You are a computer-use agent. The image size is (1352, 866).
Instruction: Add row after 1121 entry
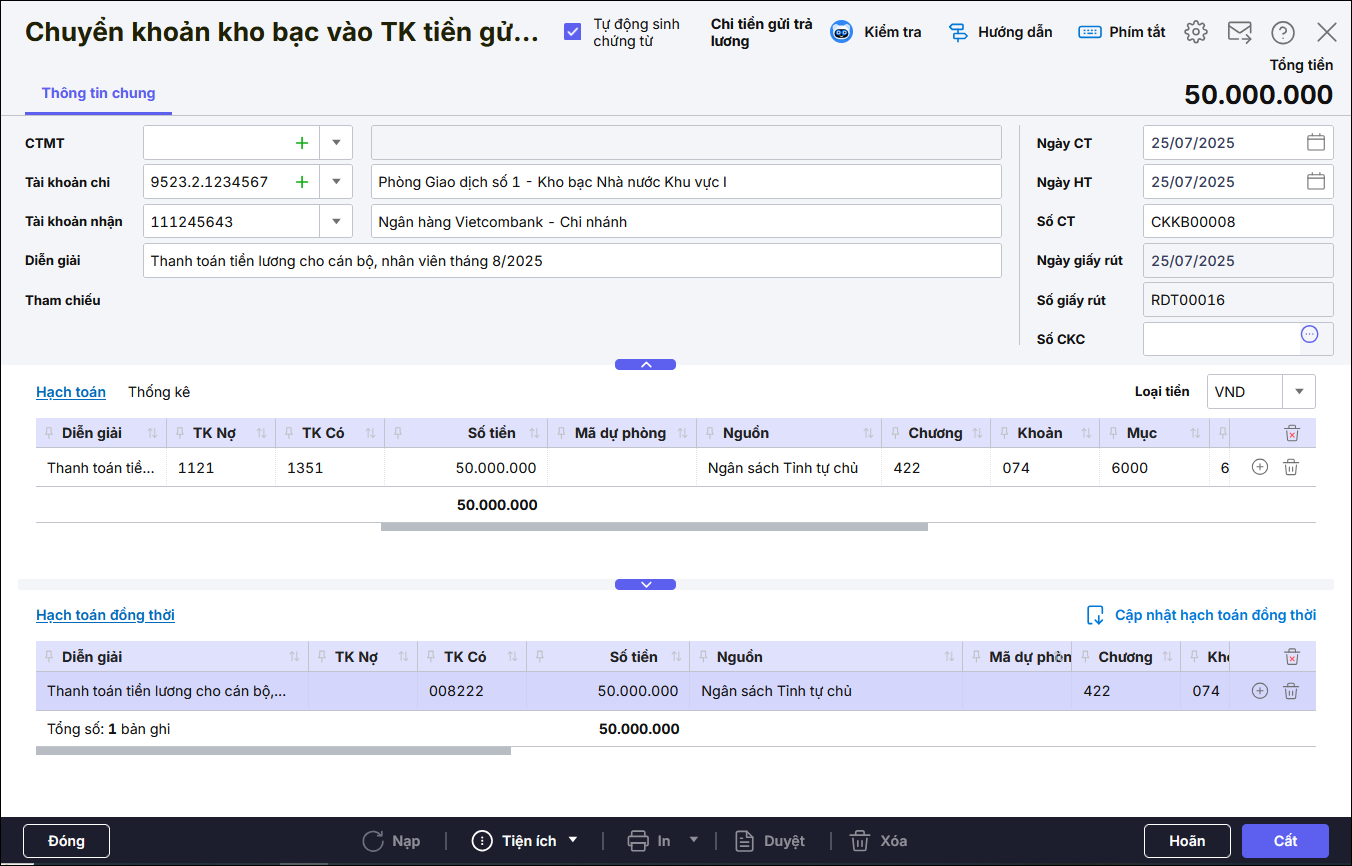point(1260,467)
